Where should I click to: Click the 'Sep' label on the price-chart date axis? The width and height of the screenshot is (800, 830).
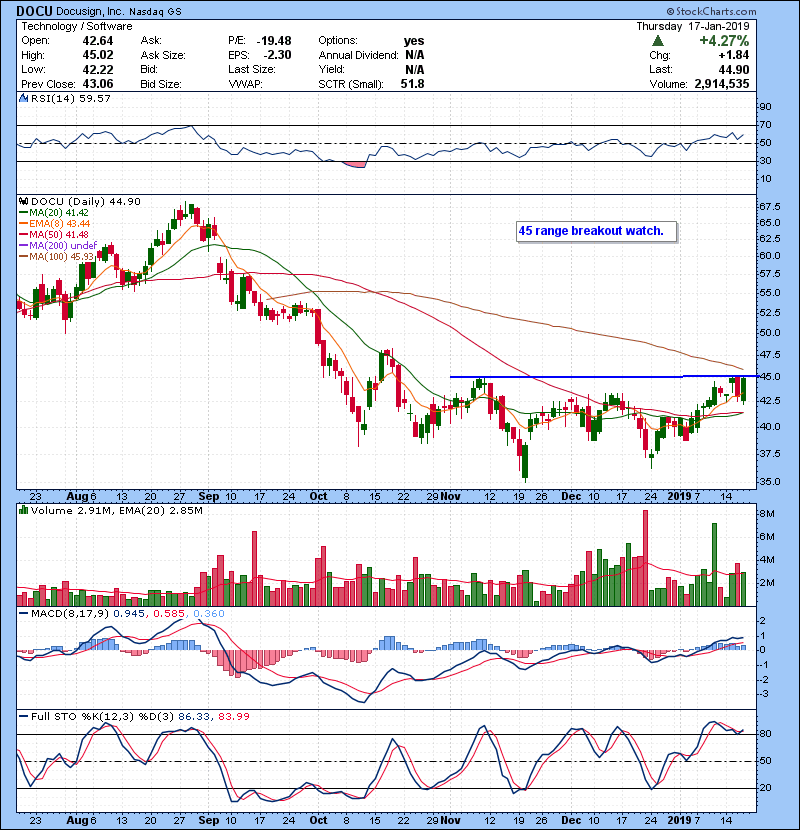(209, 497)
